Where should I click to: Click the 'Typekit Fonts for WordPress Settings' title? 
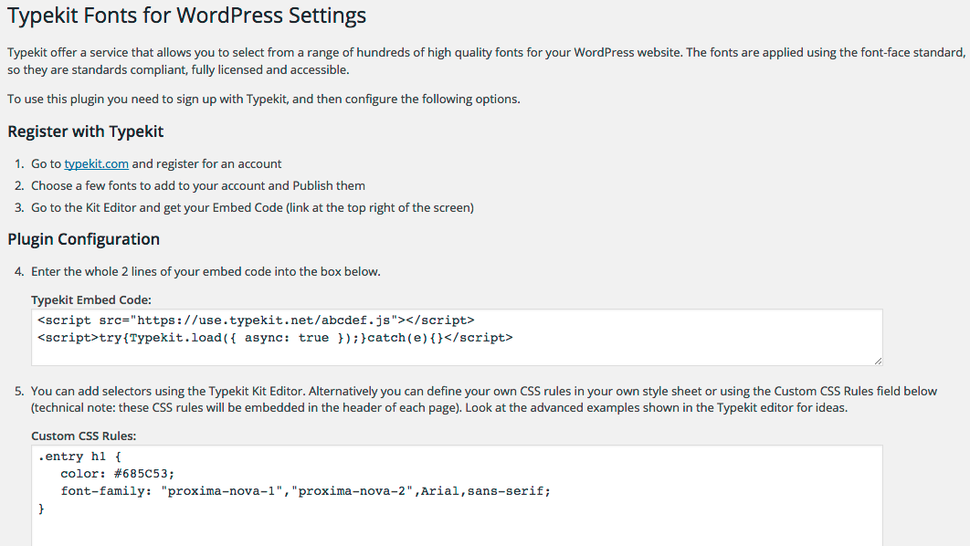point(187,15)
